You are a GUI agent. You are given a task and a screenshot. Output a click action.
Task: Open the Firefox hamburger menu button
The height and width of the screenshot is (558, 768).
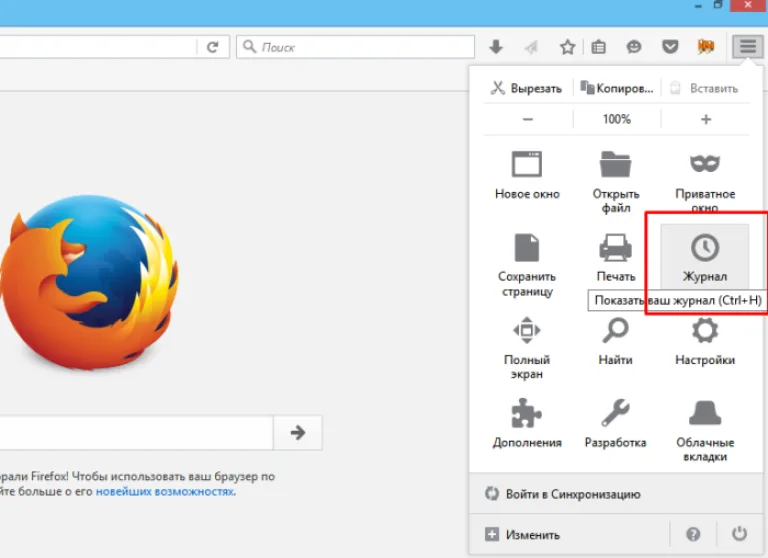pos(747,47)
